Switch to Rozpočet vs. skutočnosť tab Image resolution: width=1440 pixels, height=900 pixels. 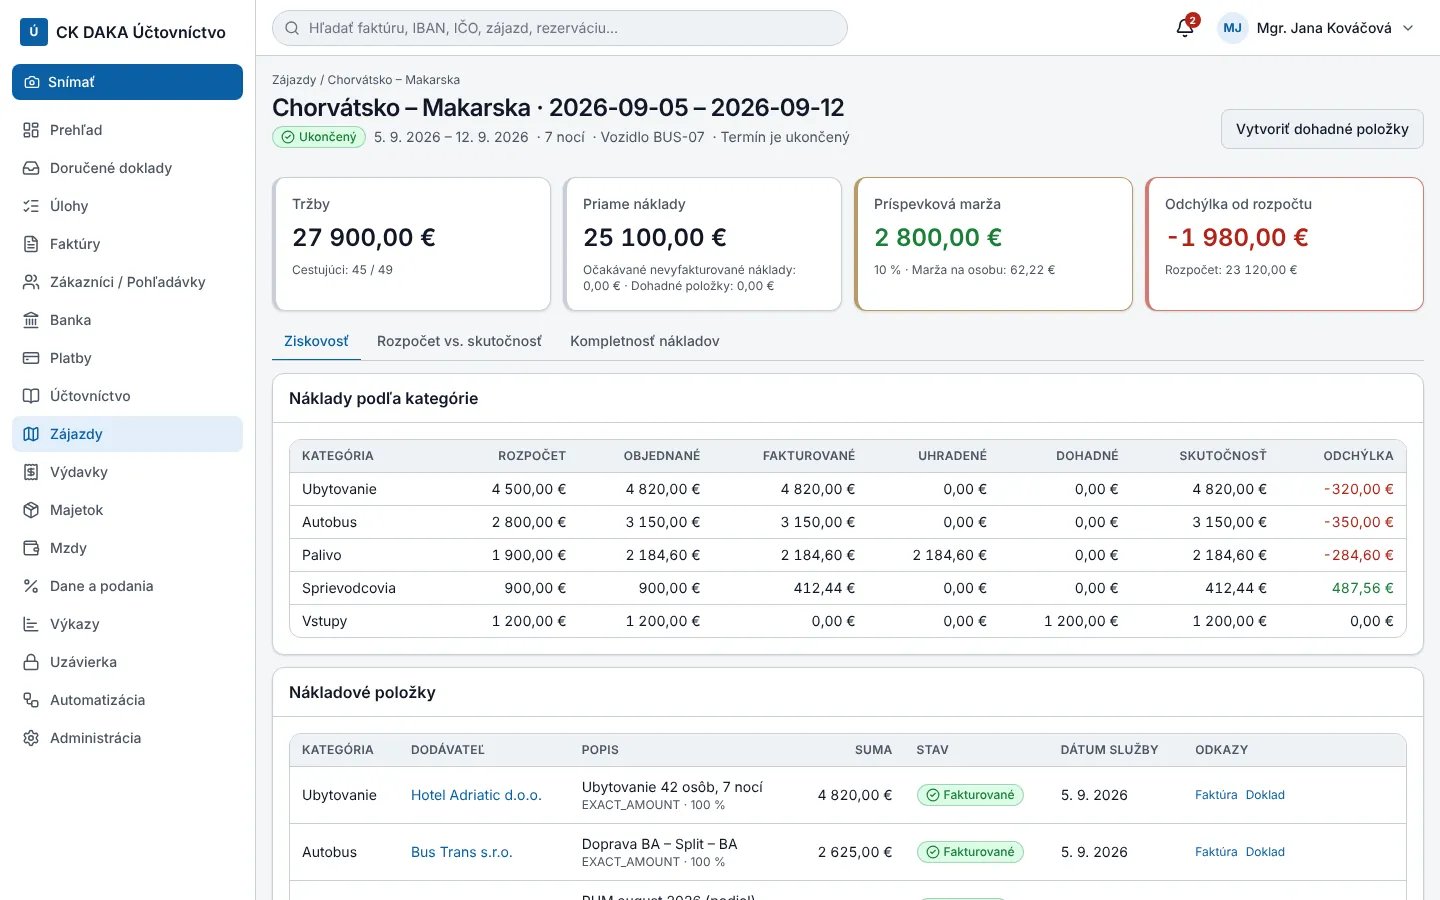[459, 341]
